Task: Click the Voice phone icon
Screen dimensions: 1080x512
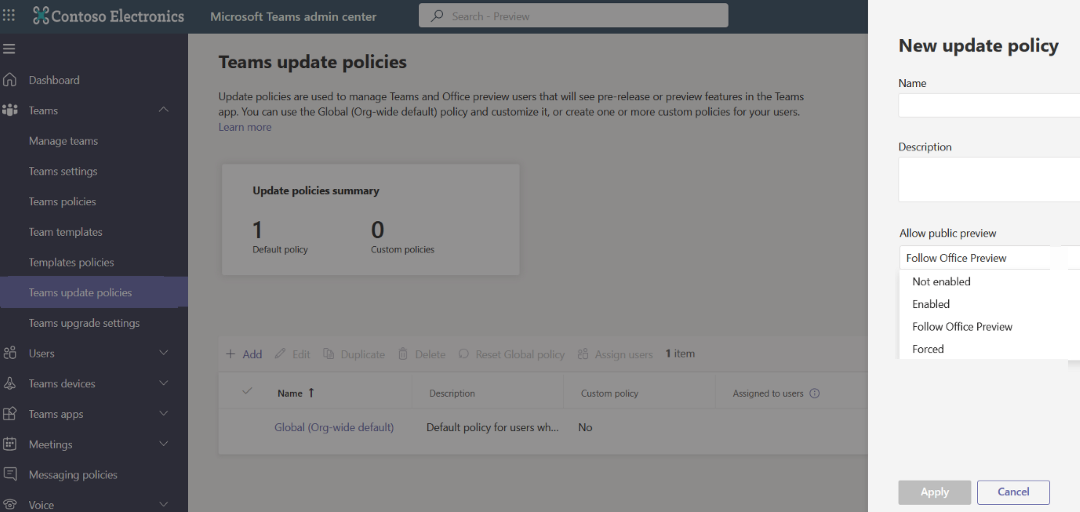Action: pyautogui.click(x=10, y=504)
